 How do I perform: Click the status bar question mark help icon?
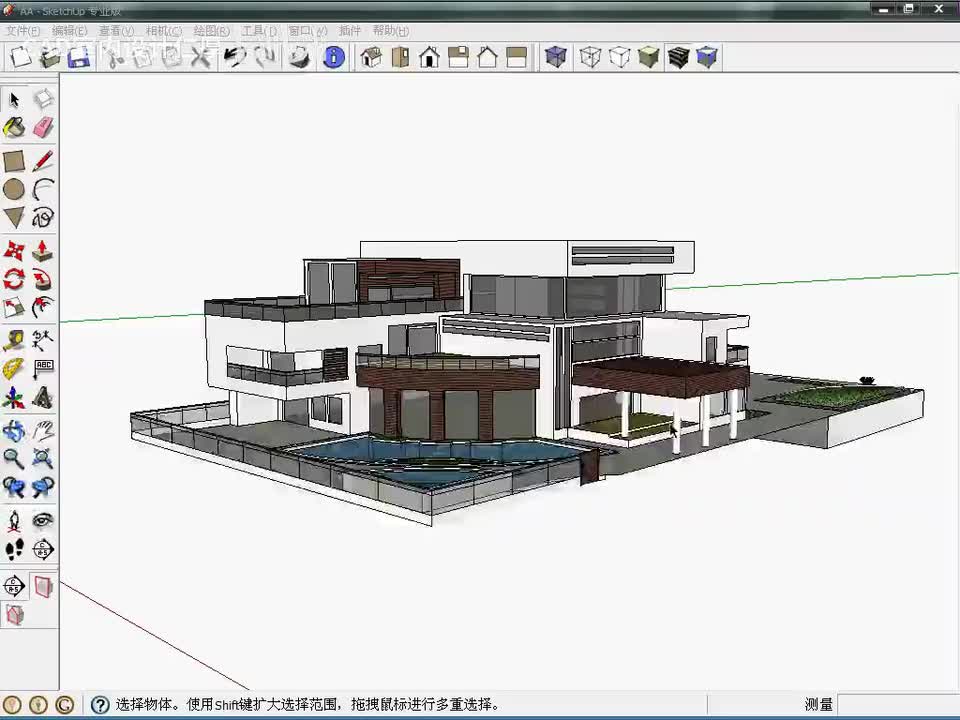pos(100,705)
